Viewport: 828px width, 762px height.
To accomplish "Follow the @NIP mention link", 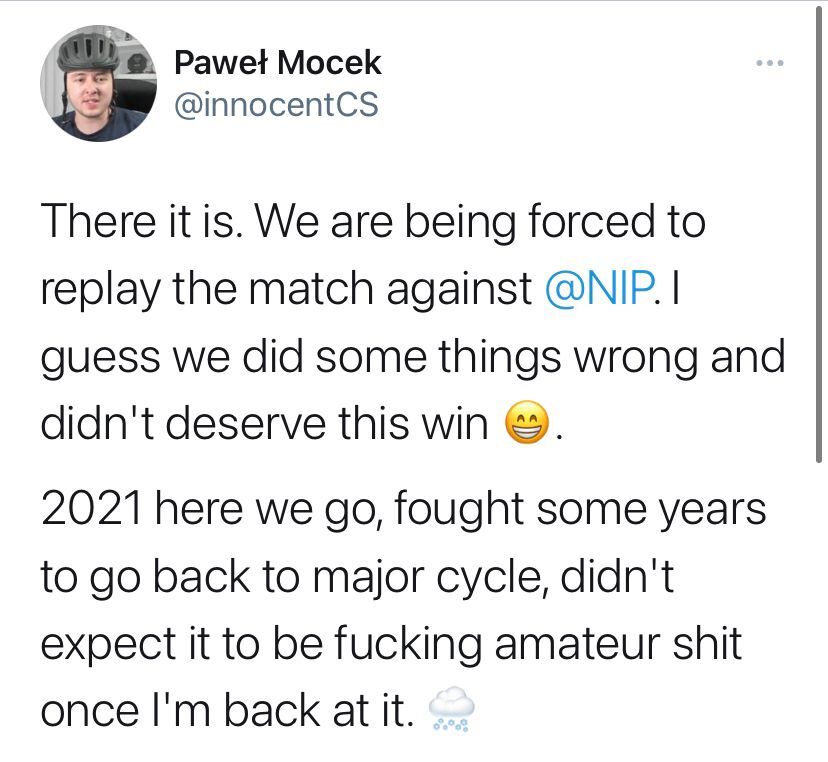I will [599, 288].
